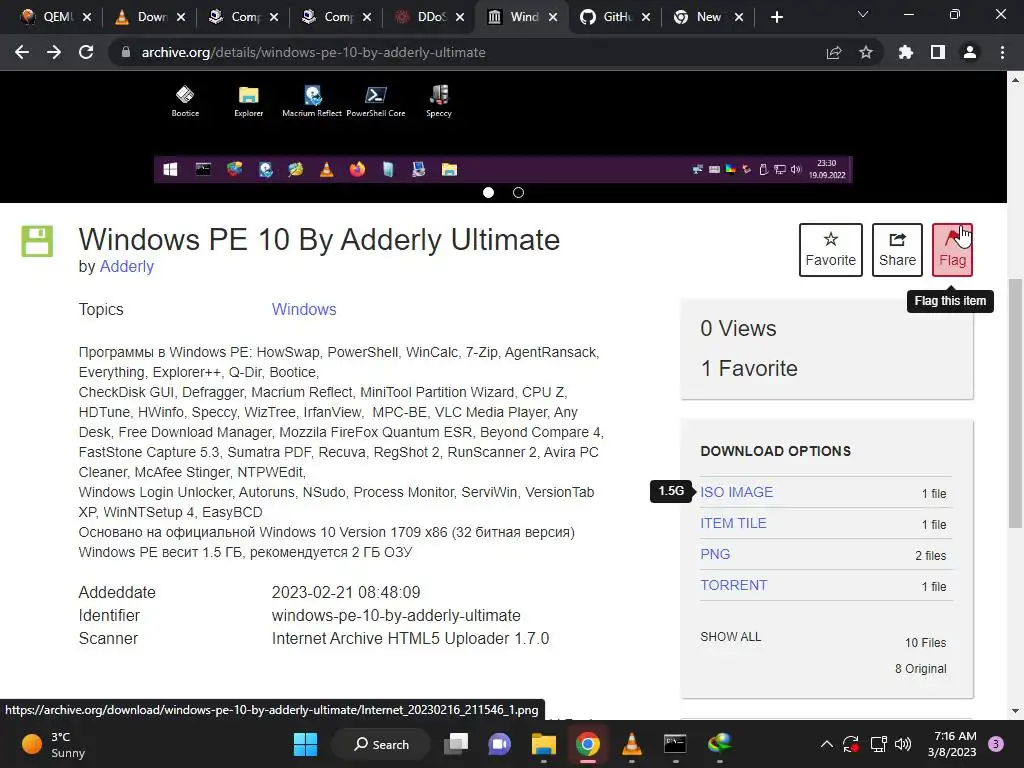This screenshot has height=768, width=1024.
Task: Click the Addeddate value 2023-02-21 08:48:09
Action: (346, 592)
